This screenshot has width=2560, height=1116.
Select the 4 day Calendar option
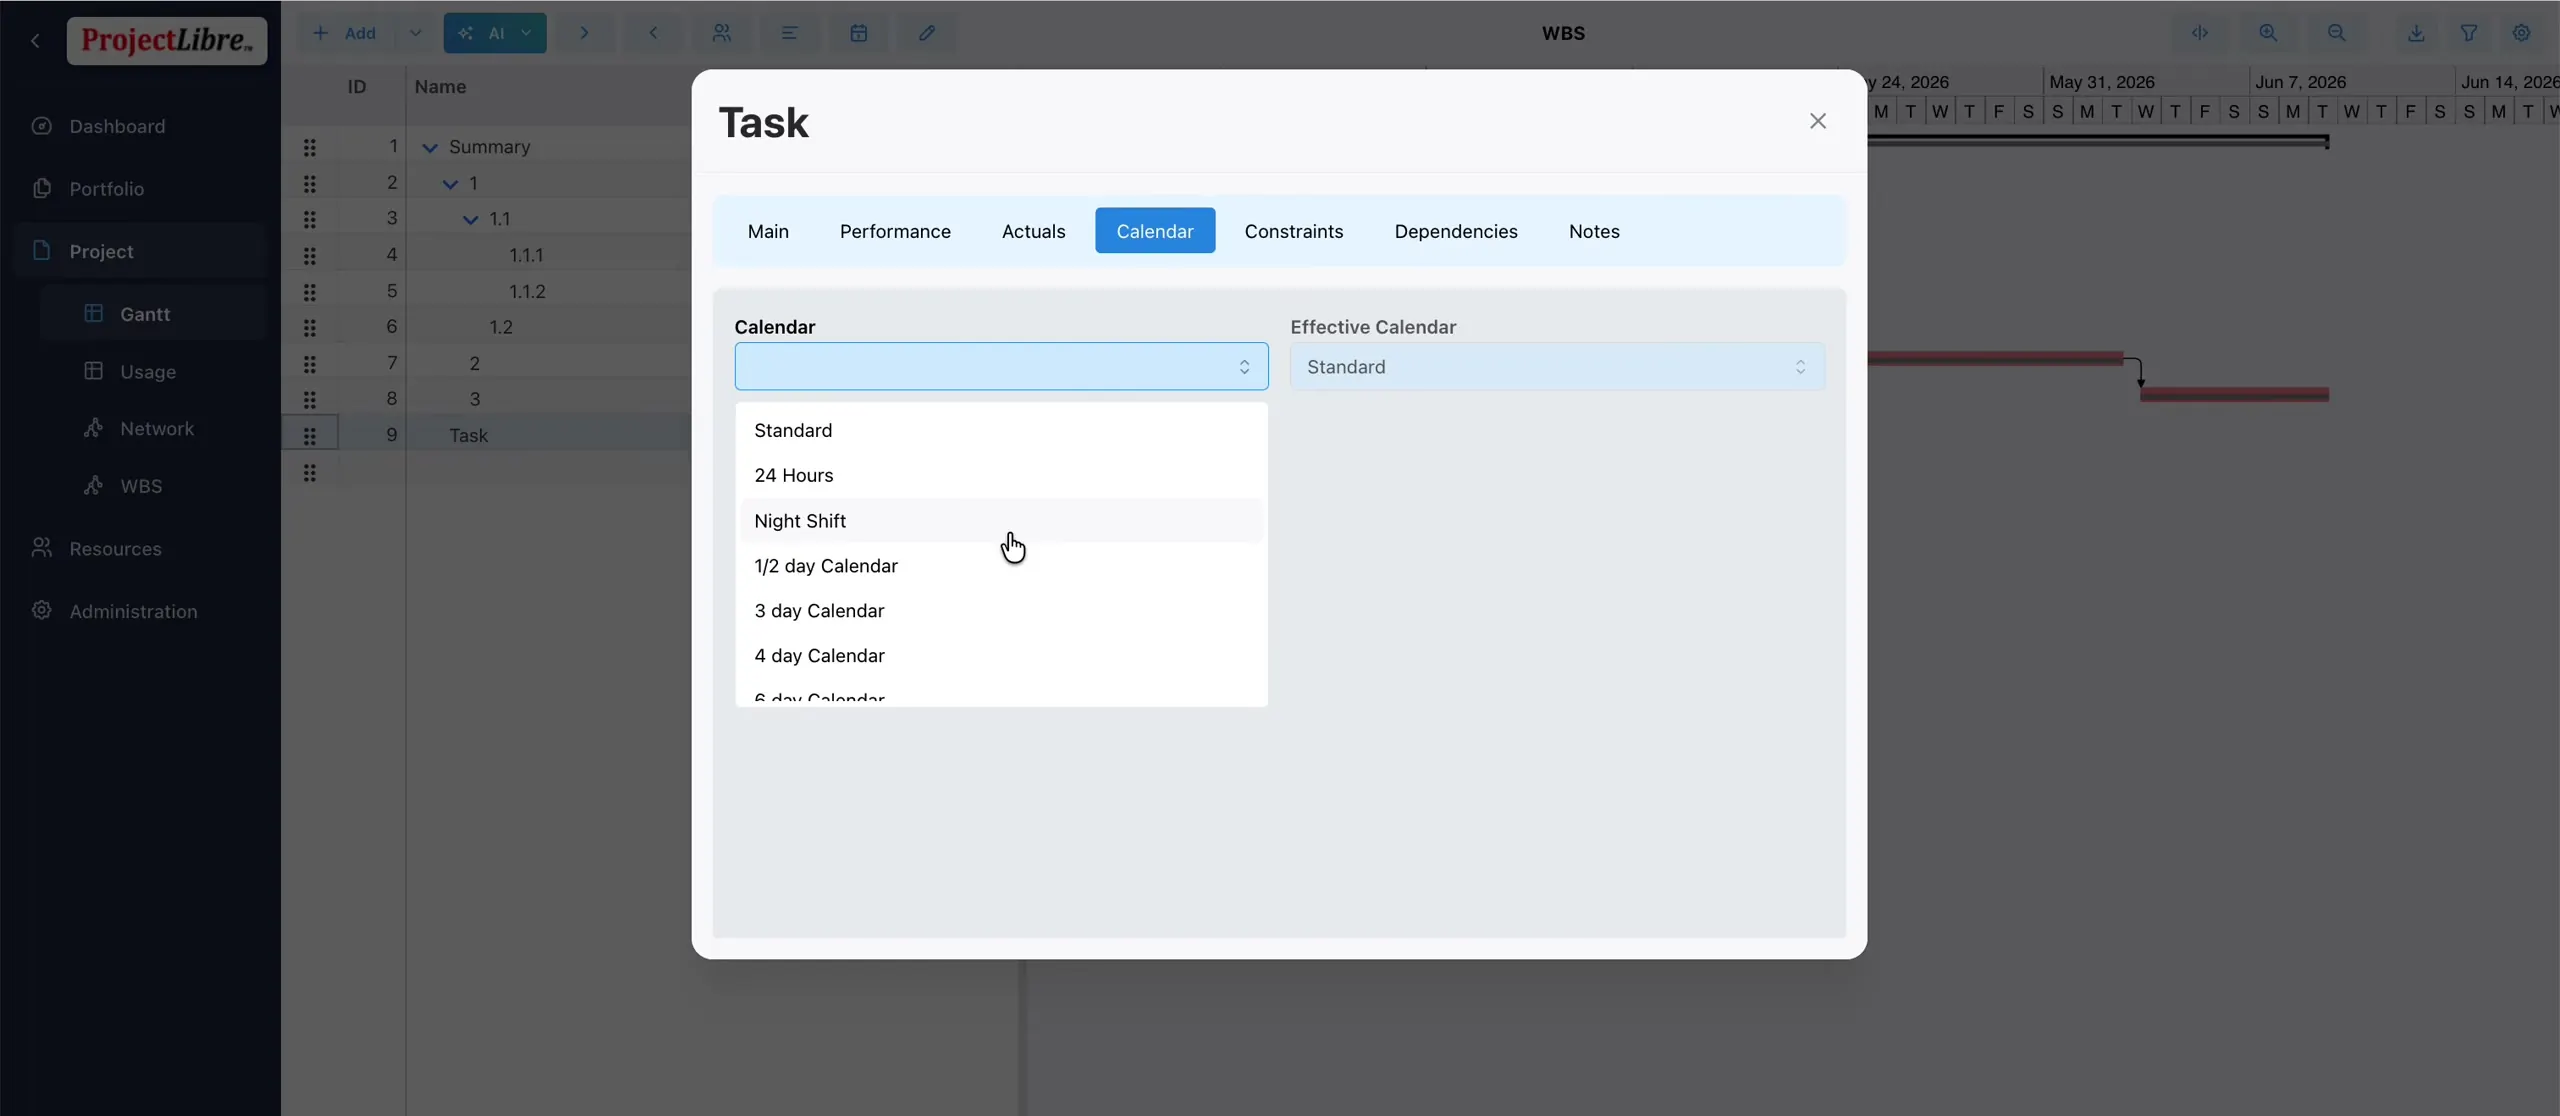pos(1001,656)
